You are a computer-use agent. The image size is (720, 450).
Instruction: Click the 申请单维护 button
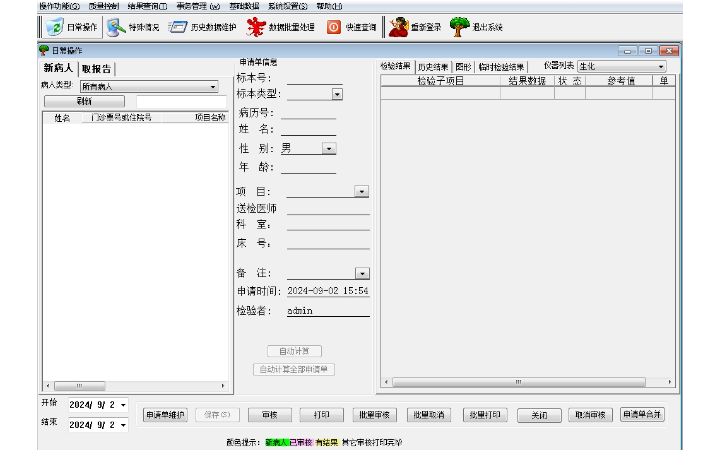(x=165, y=415)
